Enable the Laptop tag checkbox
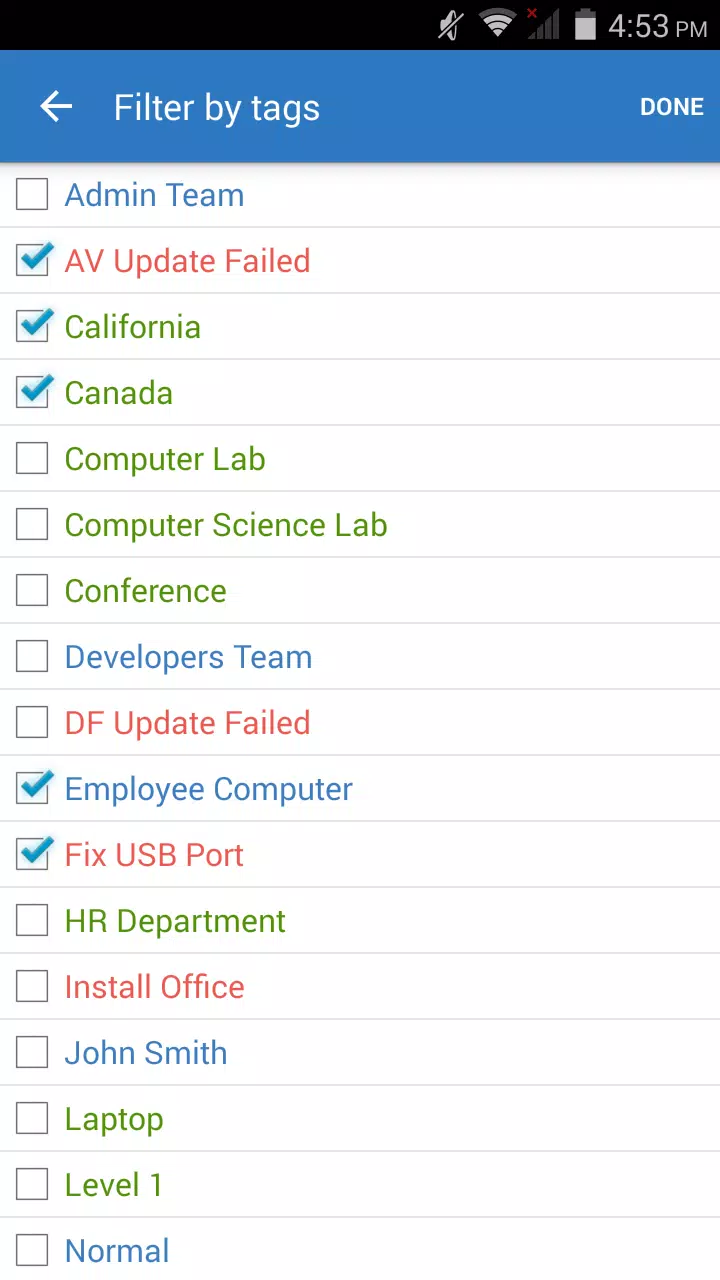The image size is (720, 1280). [x=32, y=1118]
